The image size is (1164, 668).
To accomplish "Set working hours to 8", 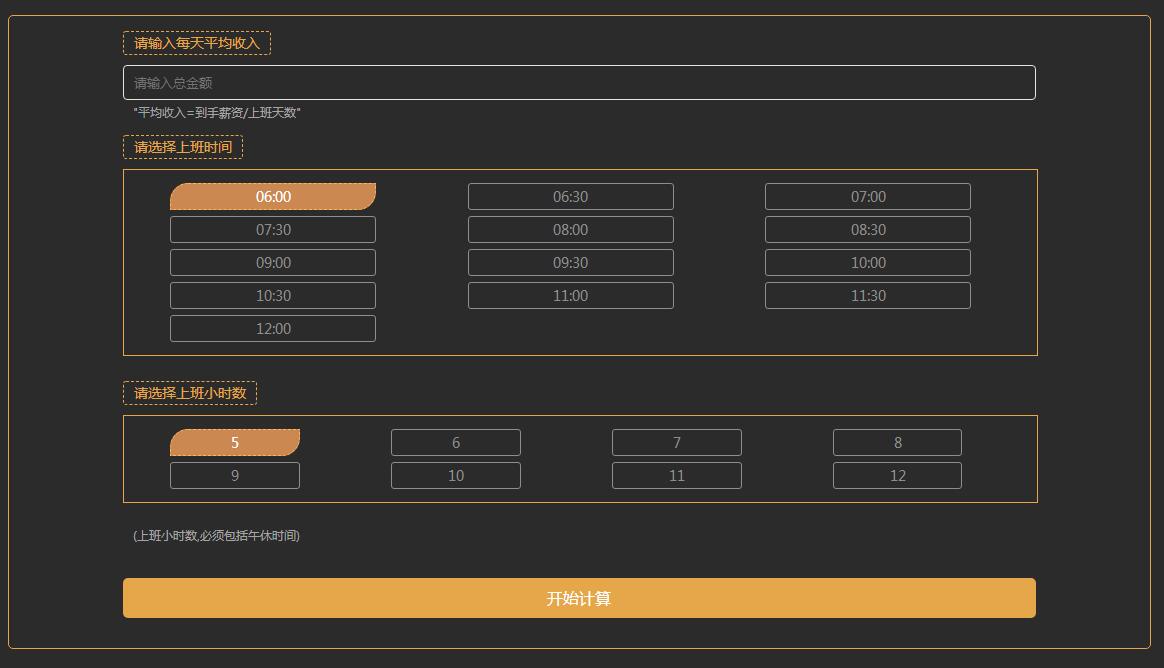I will 897,443.
